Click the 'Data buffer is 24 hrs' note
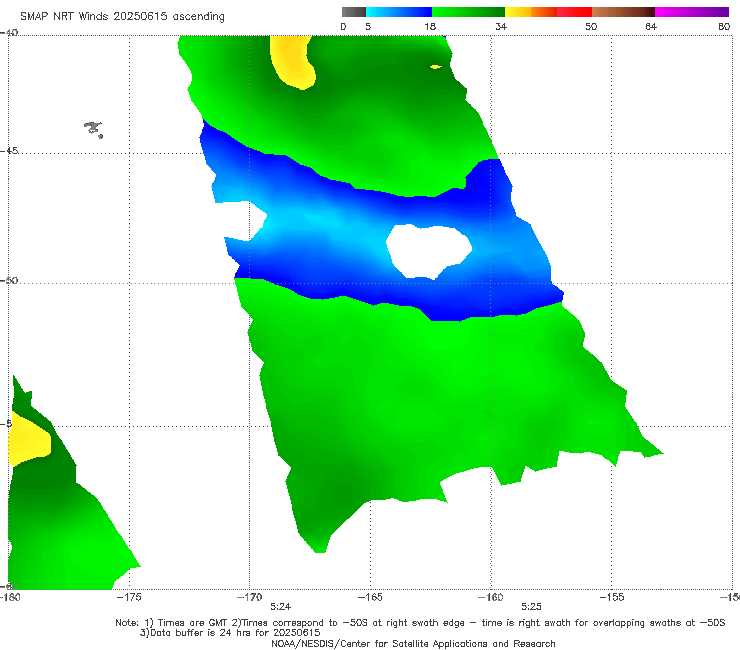 (x=230, y=633)
